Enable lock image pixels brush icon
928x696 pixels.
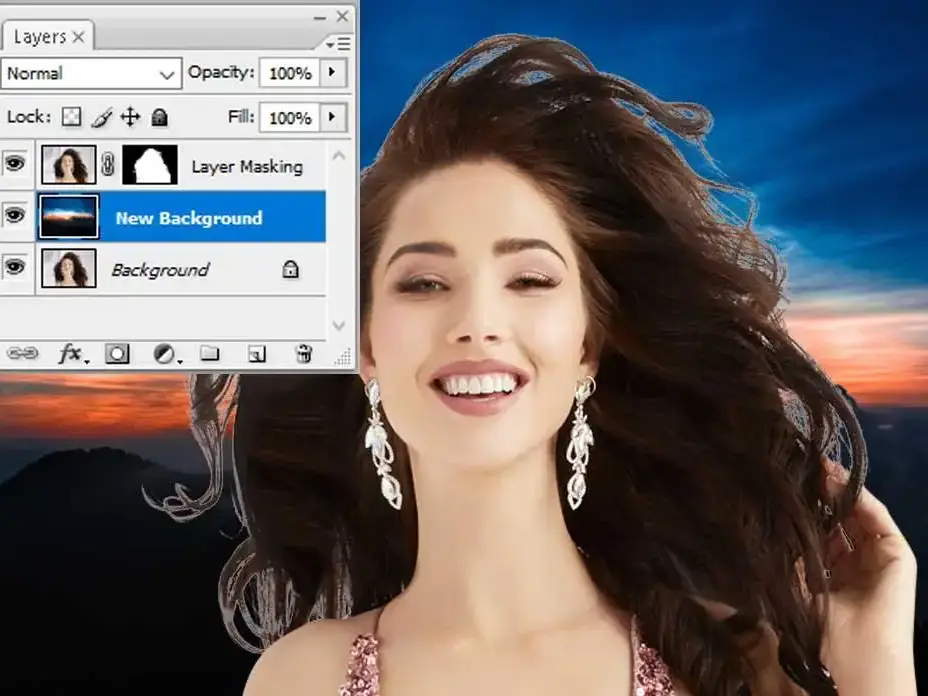click(x=101, y=117)
